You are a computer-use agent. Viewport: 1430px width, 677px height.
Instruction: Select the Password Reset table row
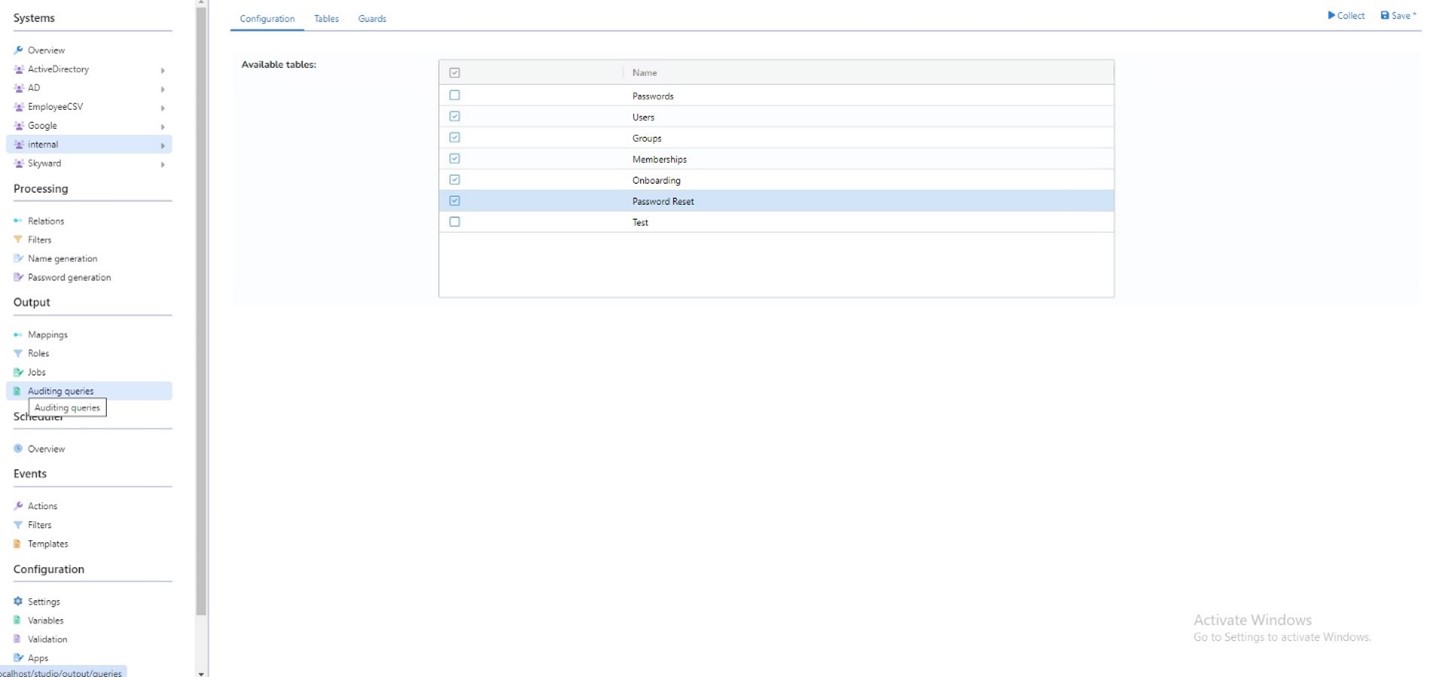[x=663, y=201]
